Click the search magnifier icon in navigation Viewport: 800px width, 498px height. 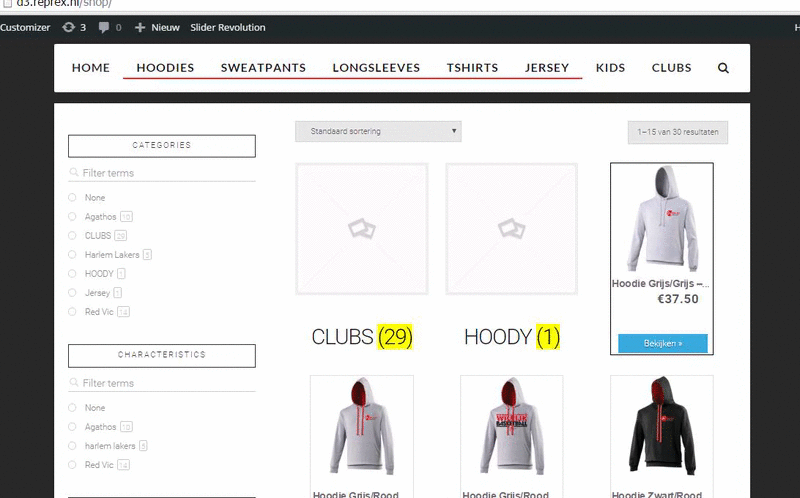click(723, 68)
